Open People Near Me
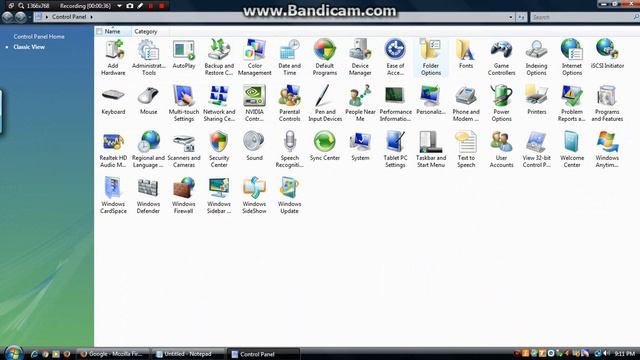The width and height of the screenshot is (640, 360). 360,104
